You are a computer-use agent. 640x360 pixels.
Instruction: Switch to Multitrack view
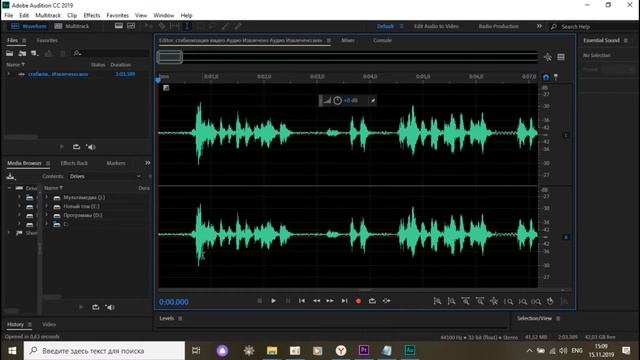coord(72,26)
